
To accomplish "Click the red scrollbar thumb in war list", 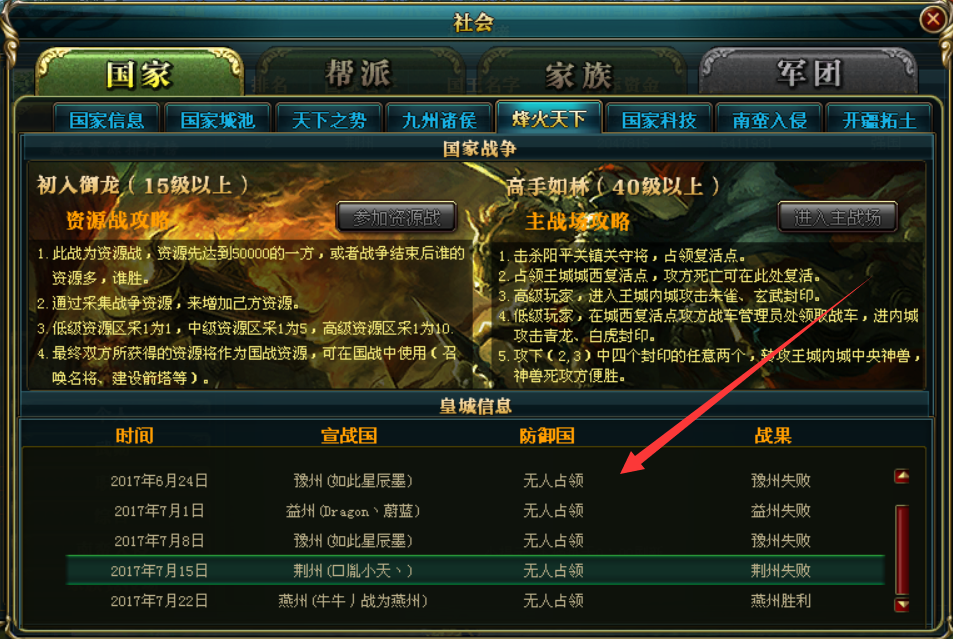I will 902,550.
